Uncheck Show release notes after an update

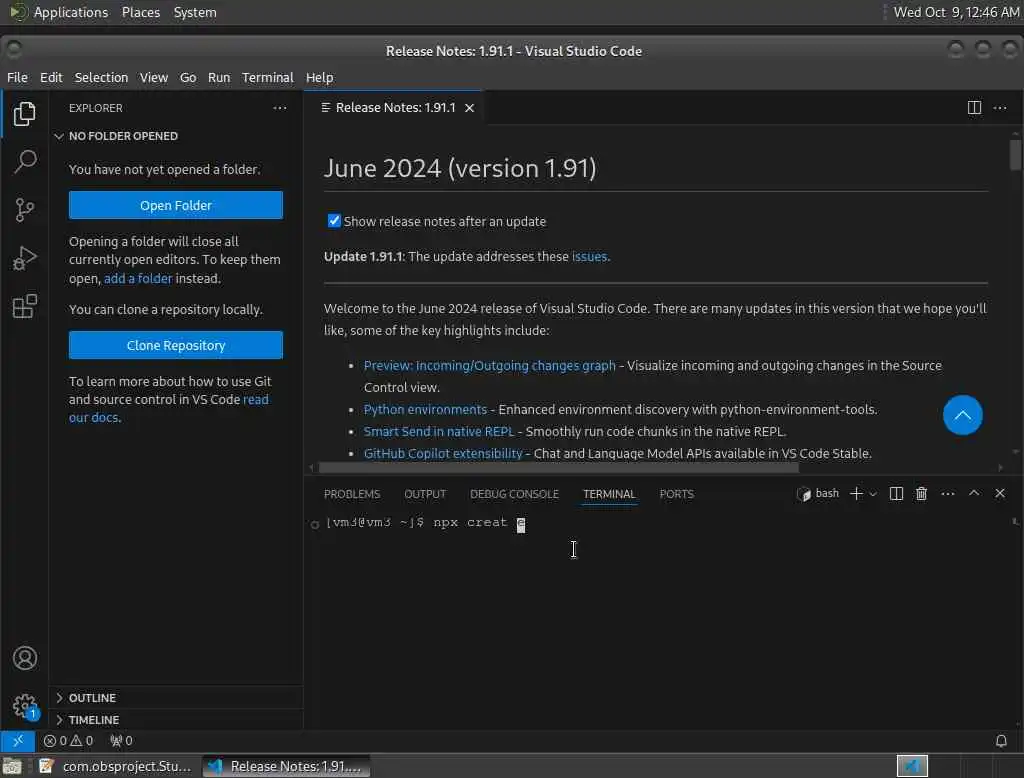(x=334, y=221)
